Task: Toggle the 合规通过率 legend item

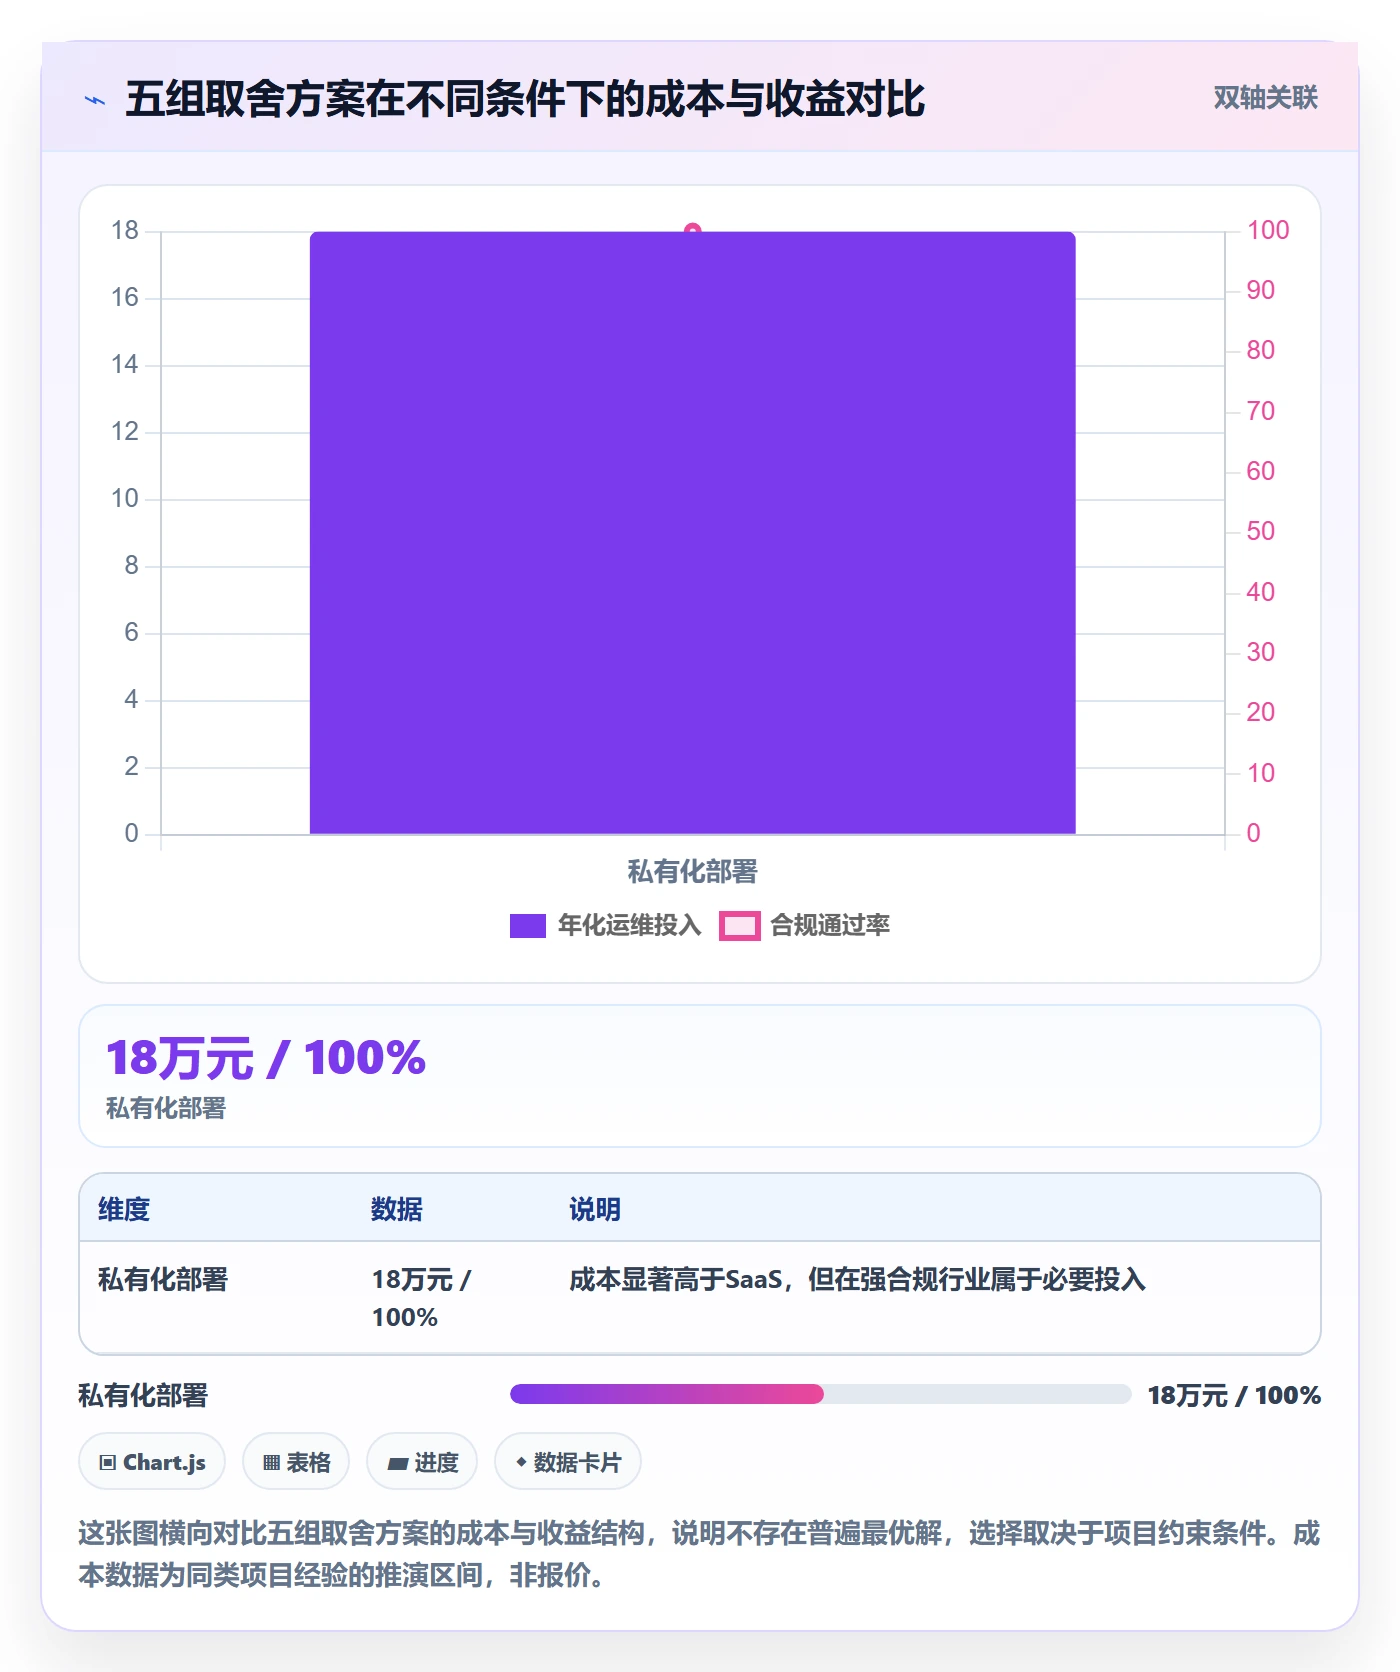Action: (805, 926)
